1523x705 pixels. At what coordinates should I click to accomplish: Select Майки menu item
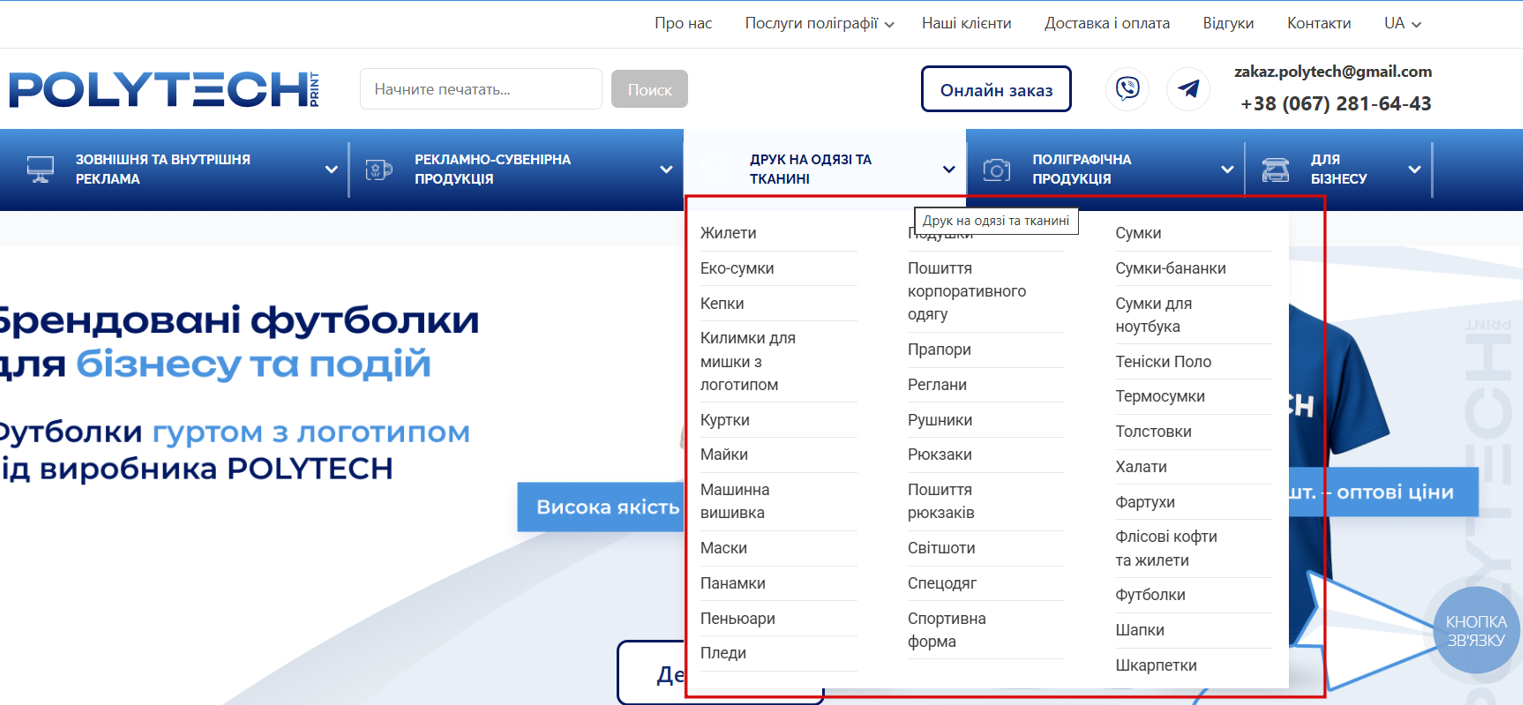tap(724, 454)
